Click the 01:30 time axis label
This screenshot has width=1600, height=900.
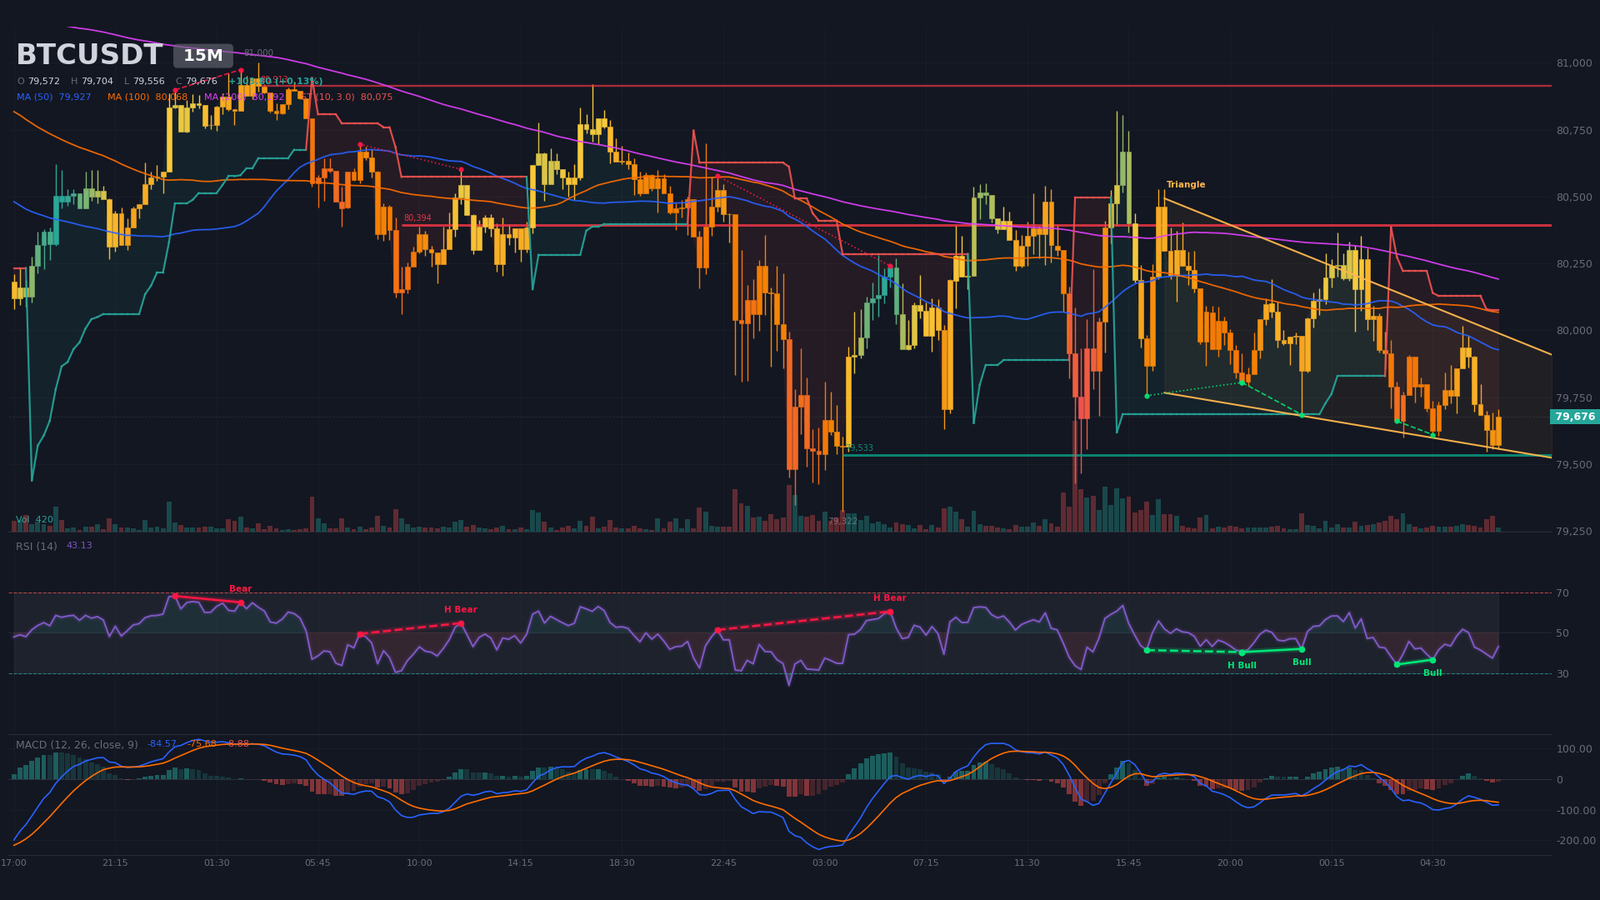(216, 863)
